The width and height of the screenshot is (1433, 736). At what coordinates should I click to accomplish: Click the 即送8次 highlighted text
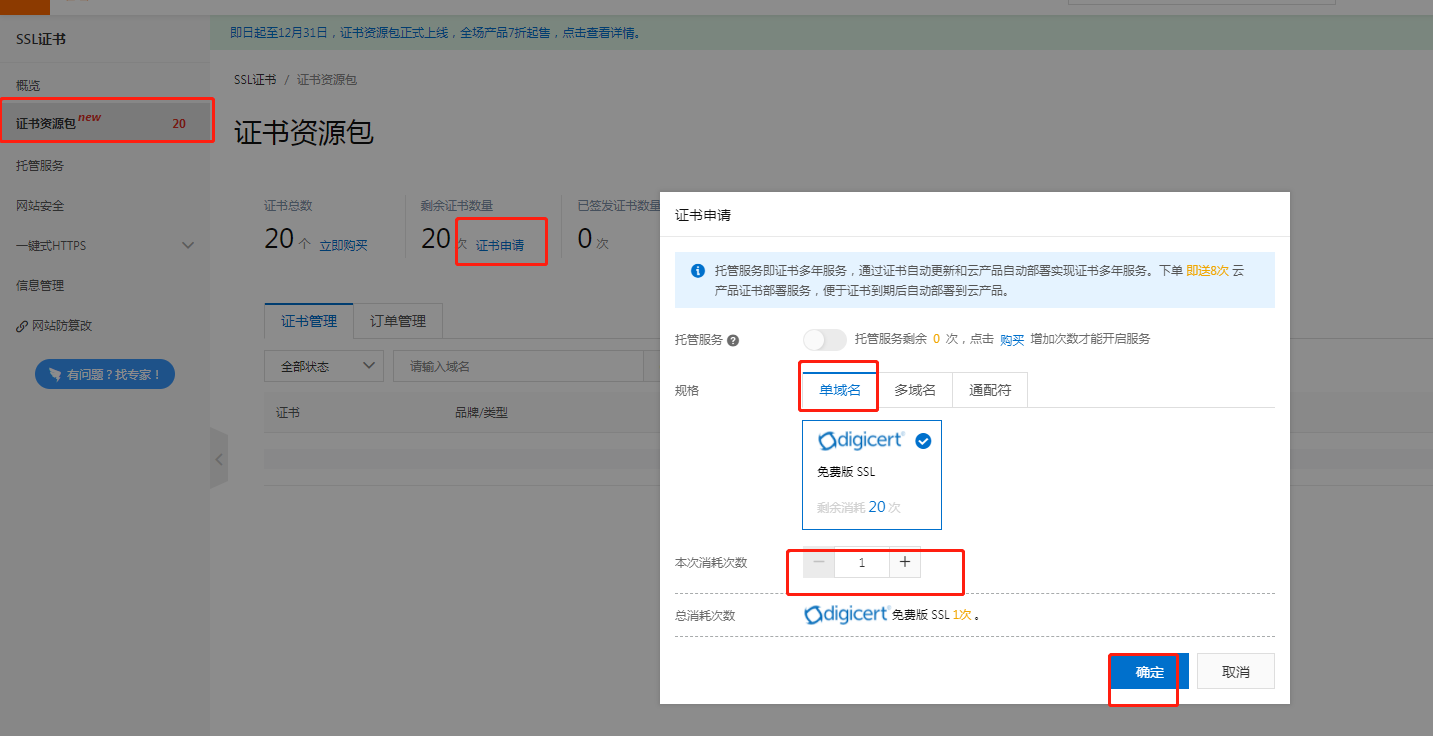[x=1207, y=271]
